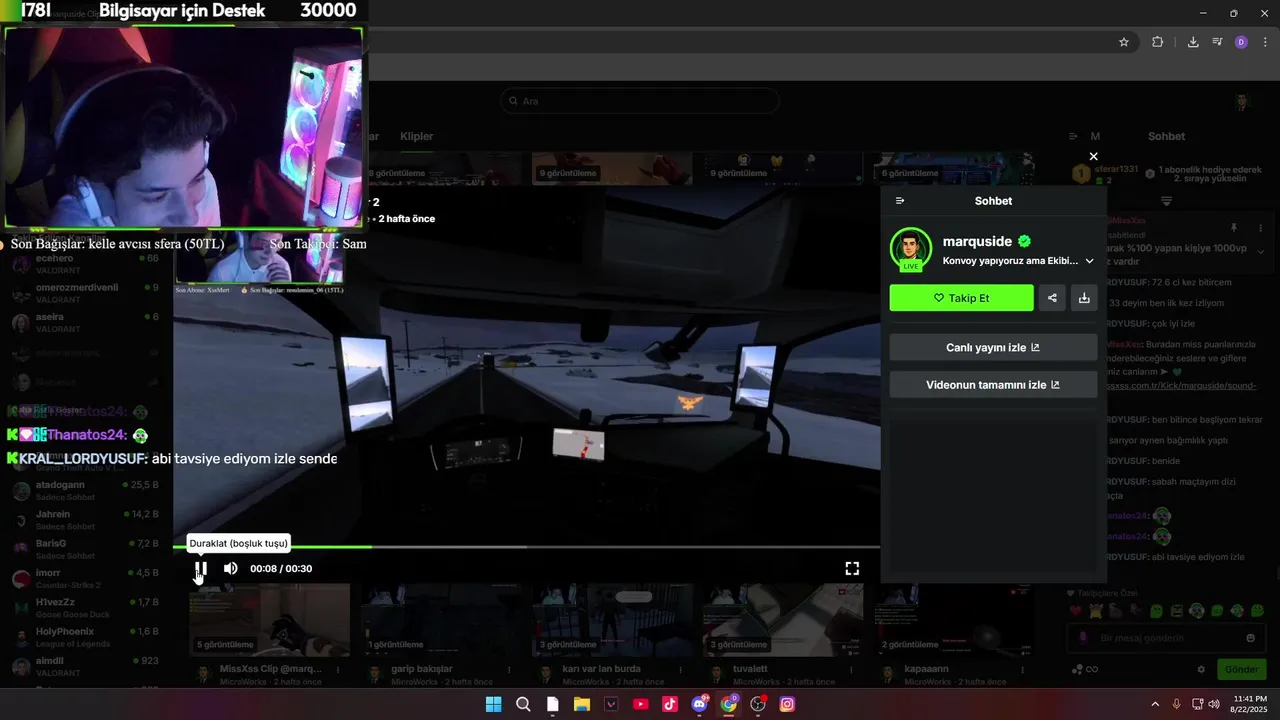Click the '00:08 / 00:30' time display

(x=281, y=568)
